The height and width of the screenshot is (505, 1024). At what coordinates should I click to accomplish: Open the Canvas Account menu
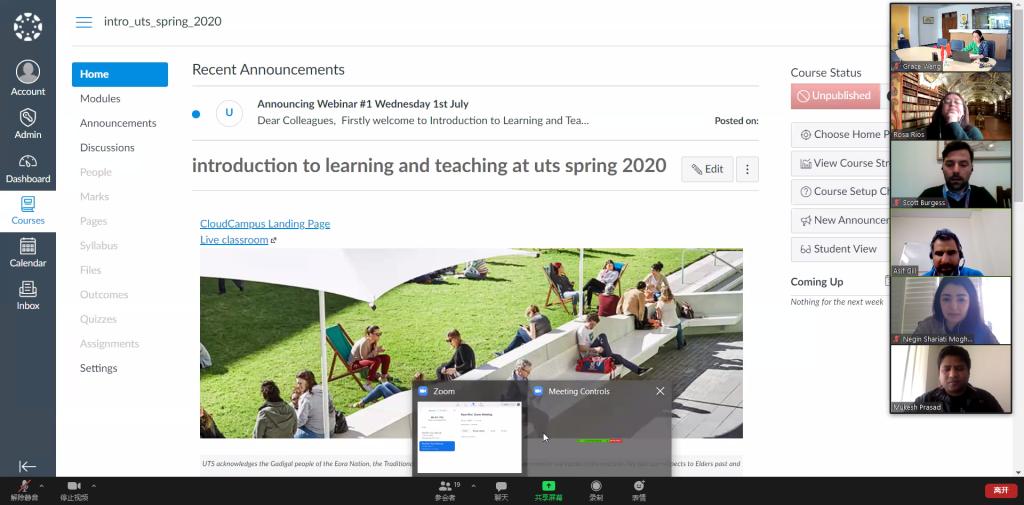coord(28,78)
